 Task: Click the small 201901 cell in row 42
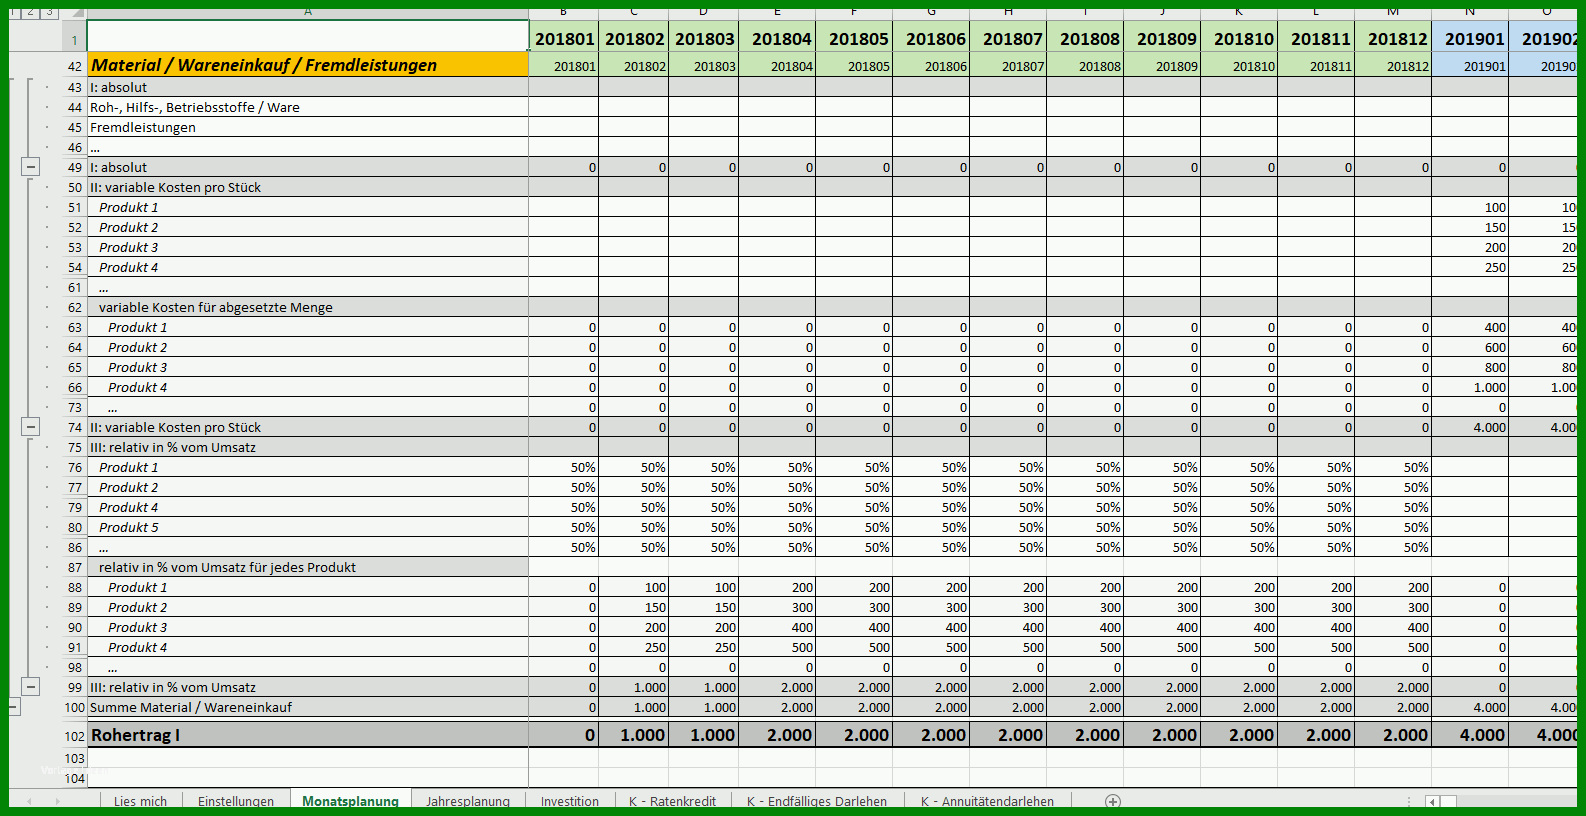coord(1470,66)
